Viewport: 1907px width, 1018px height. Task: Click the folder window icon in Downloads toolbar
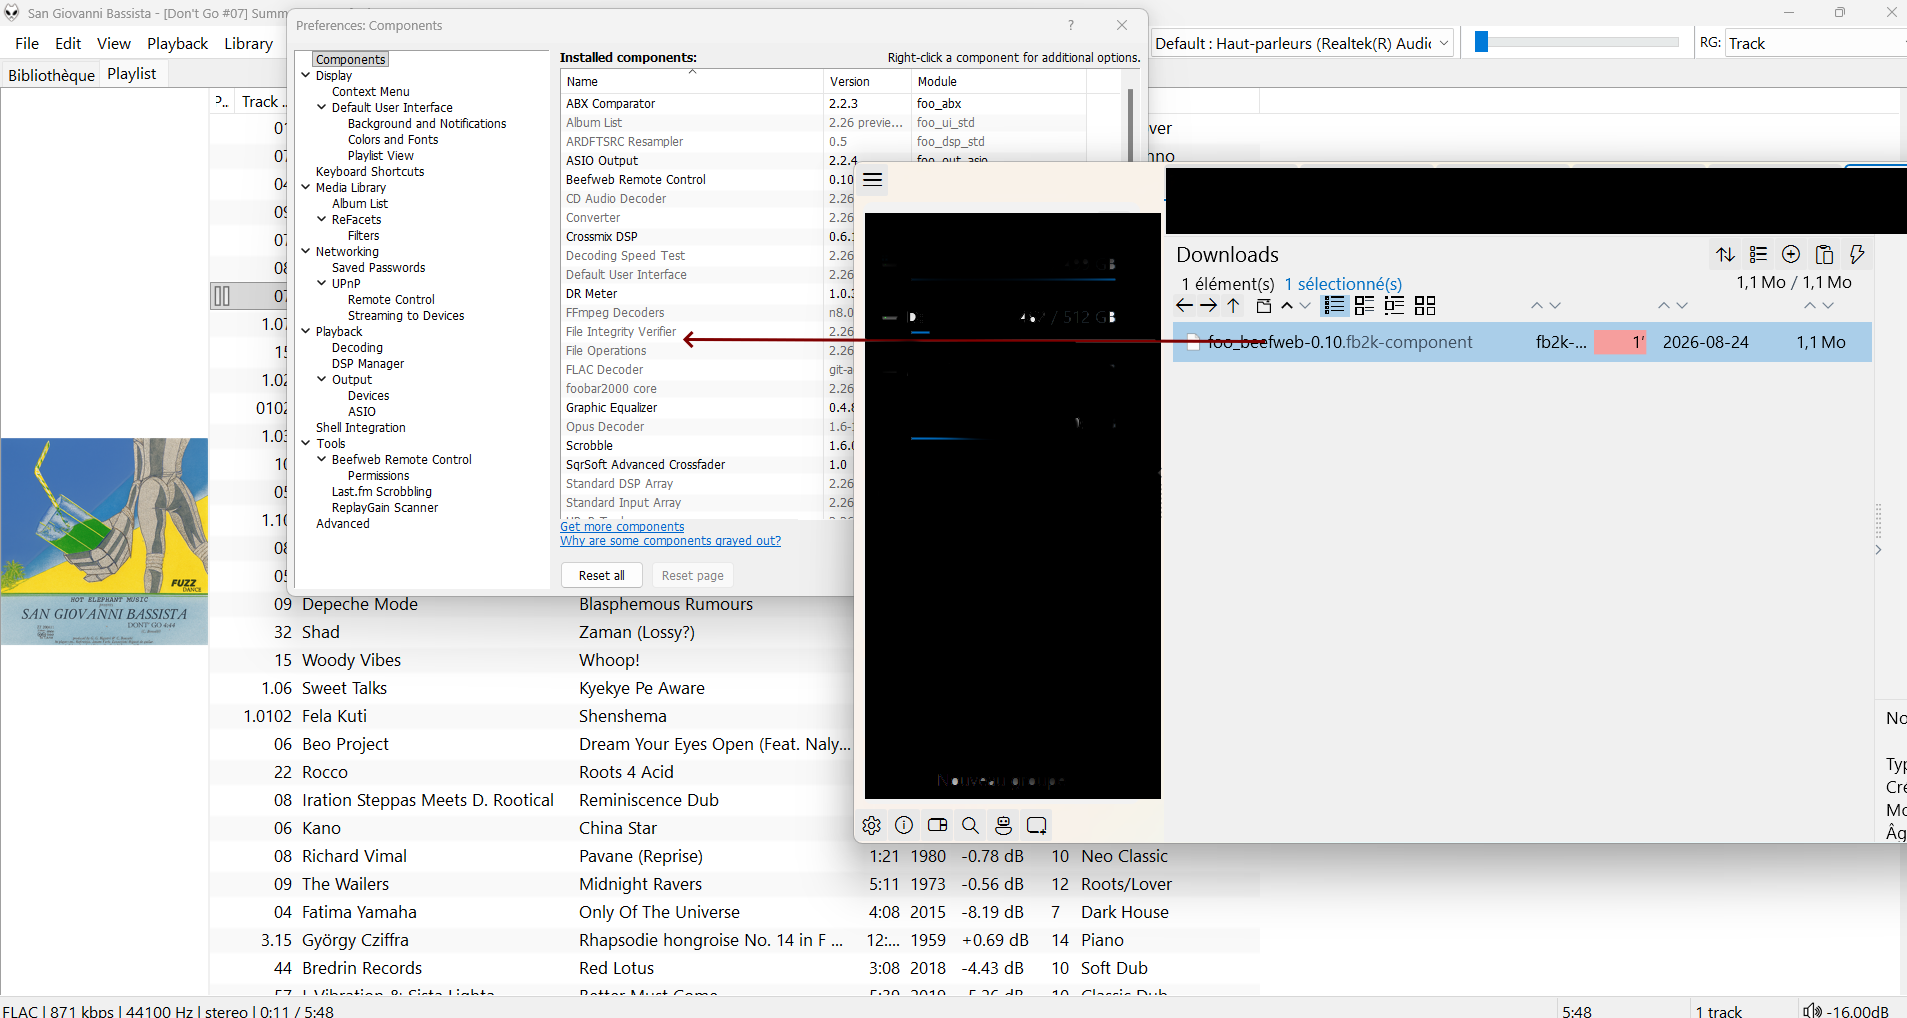point(1264,306)
